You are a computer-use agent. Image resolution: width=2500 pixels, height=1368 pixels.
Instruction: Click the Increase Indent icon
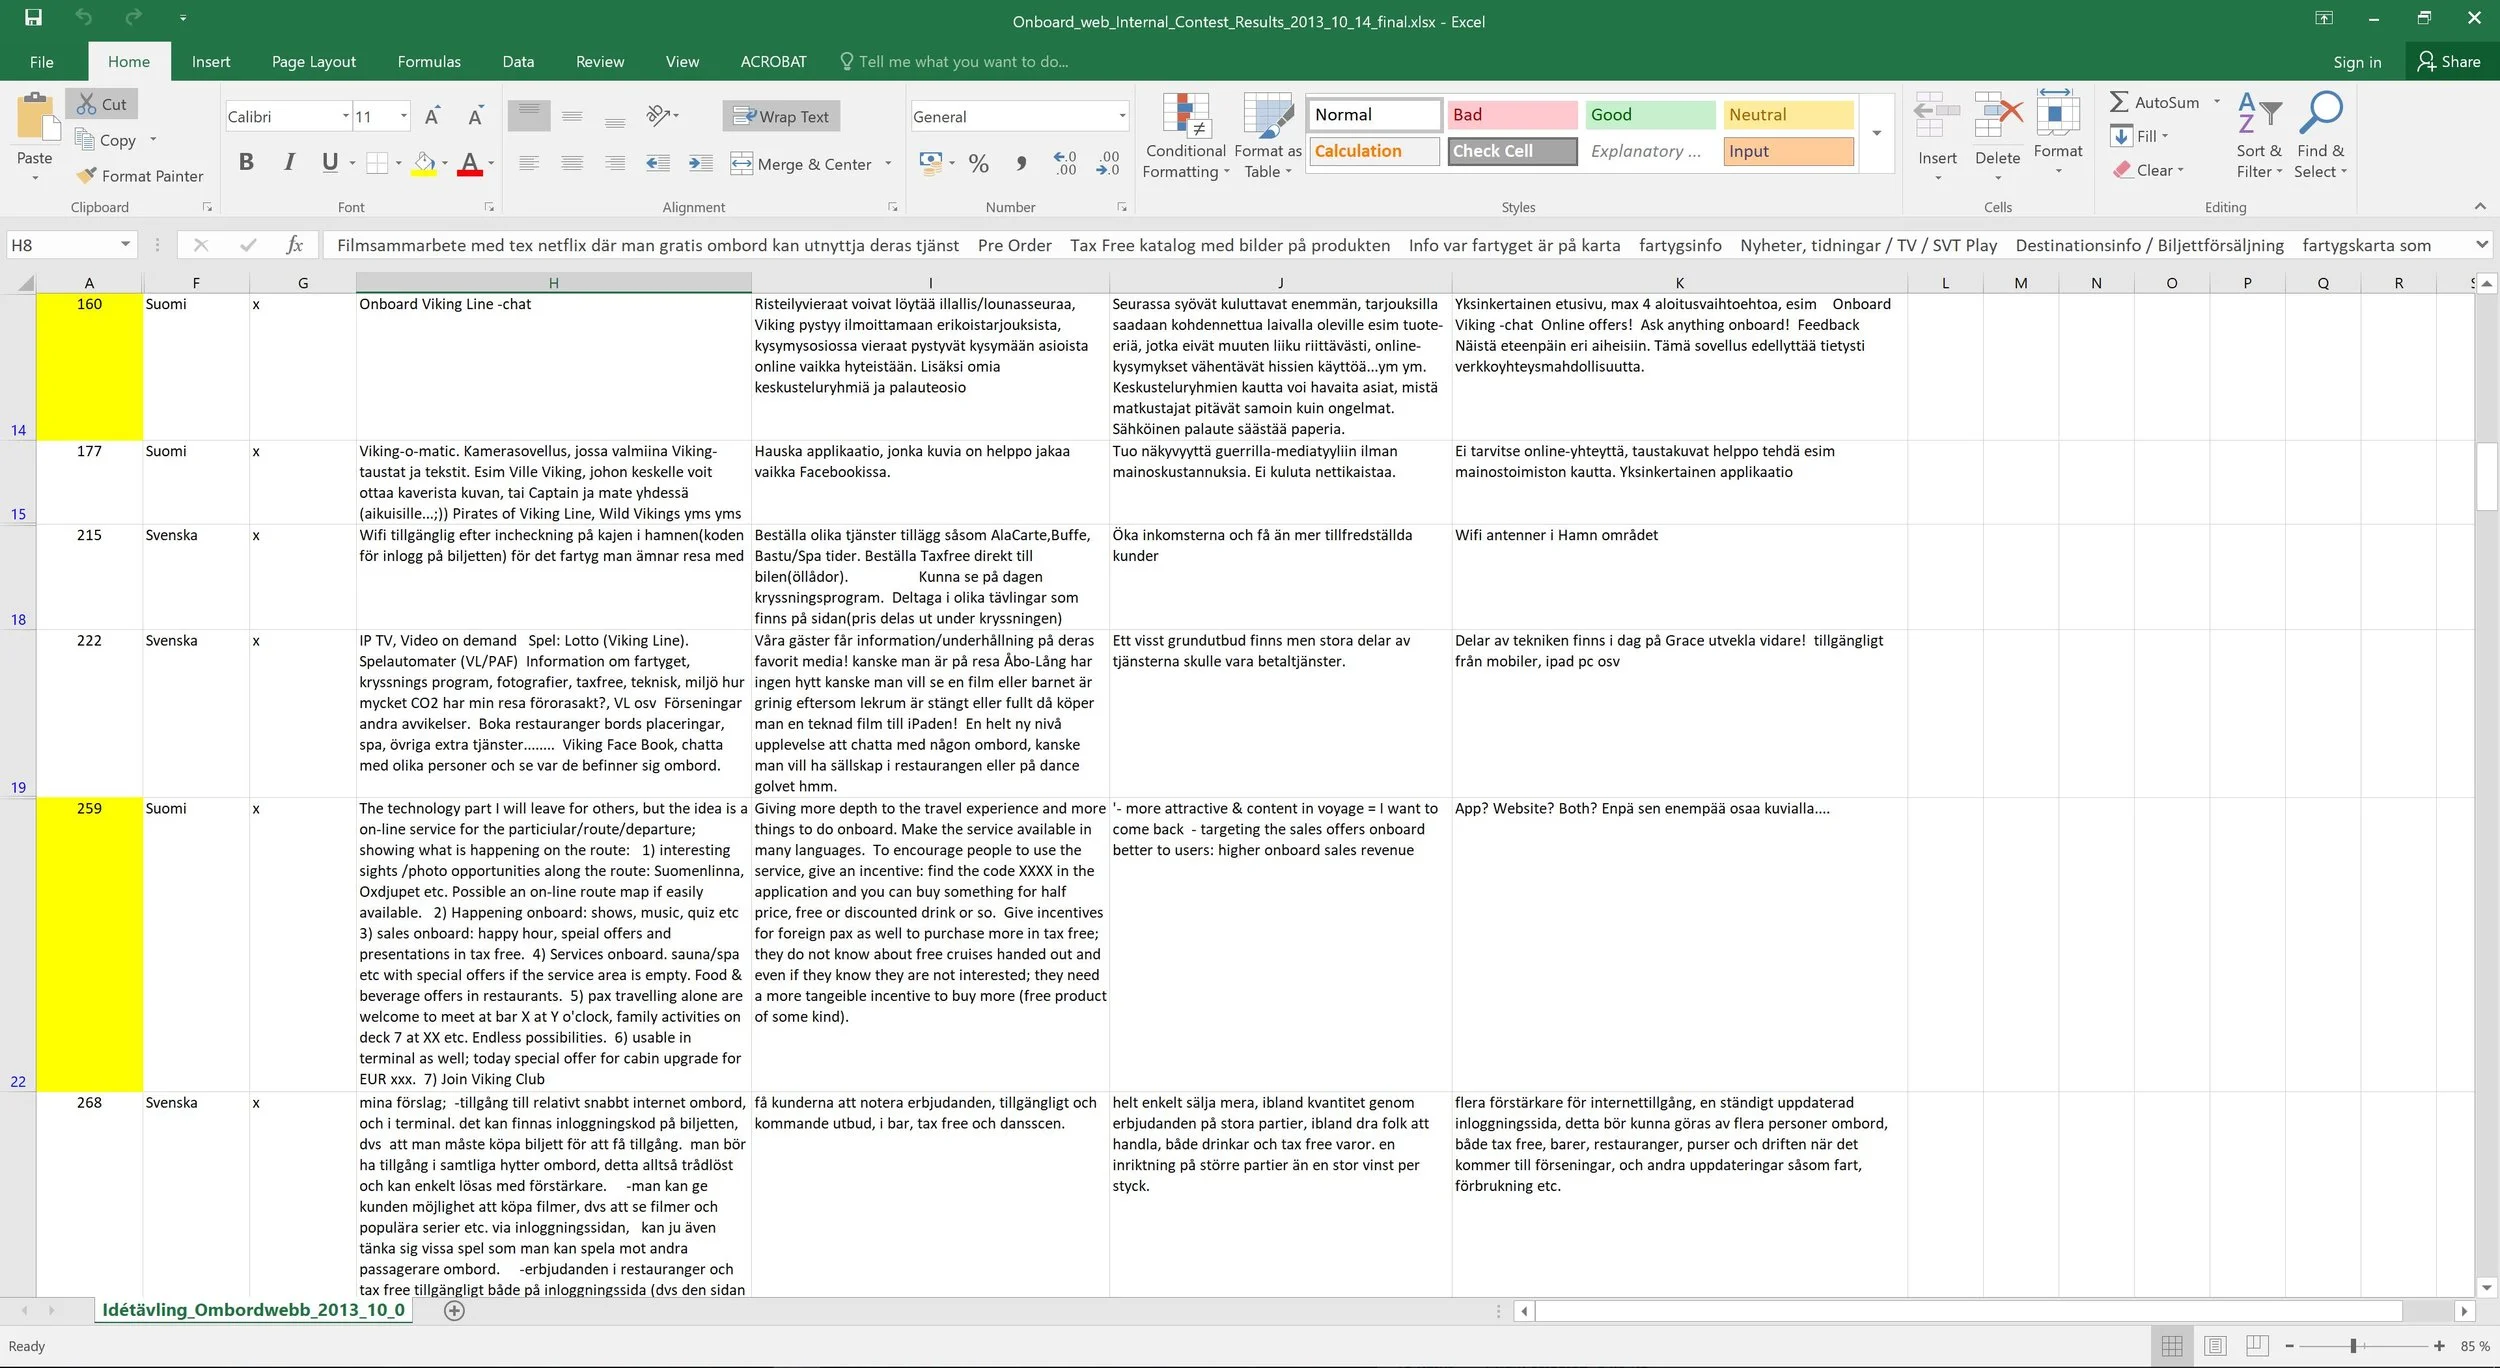coord(701,163)
